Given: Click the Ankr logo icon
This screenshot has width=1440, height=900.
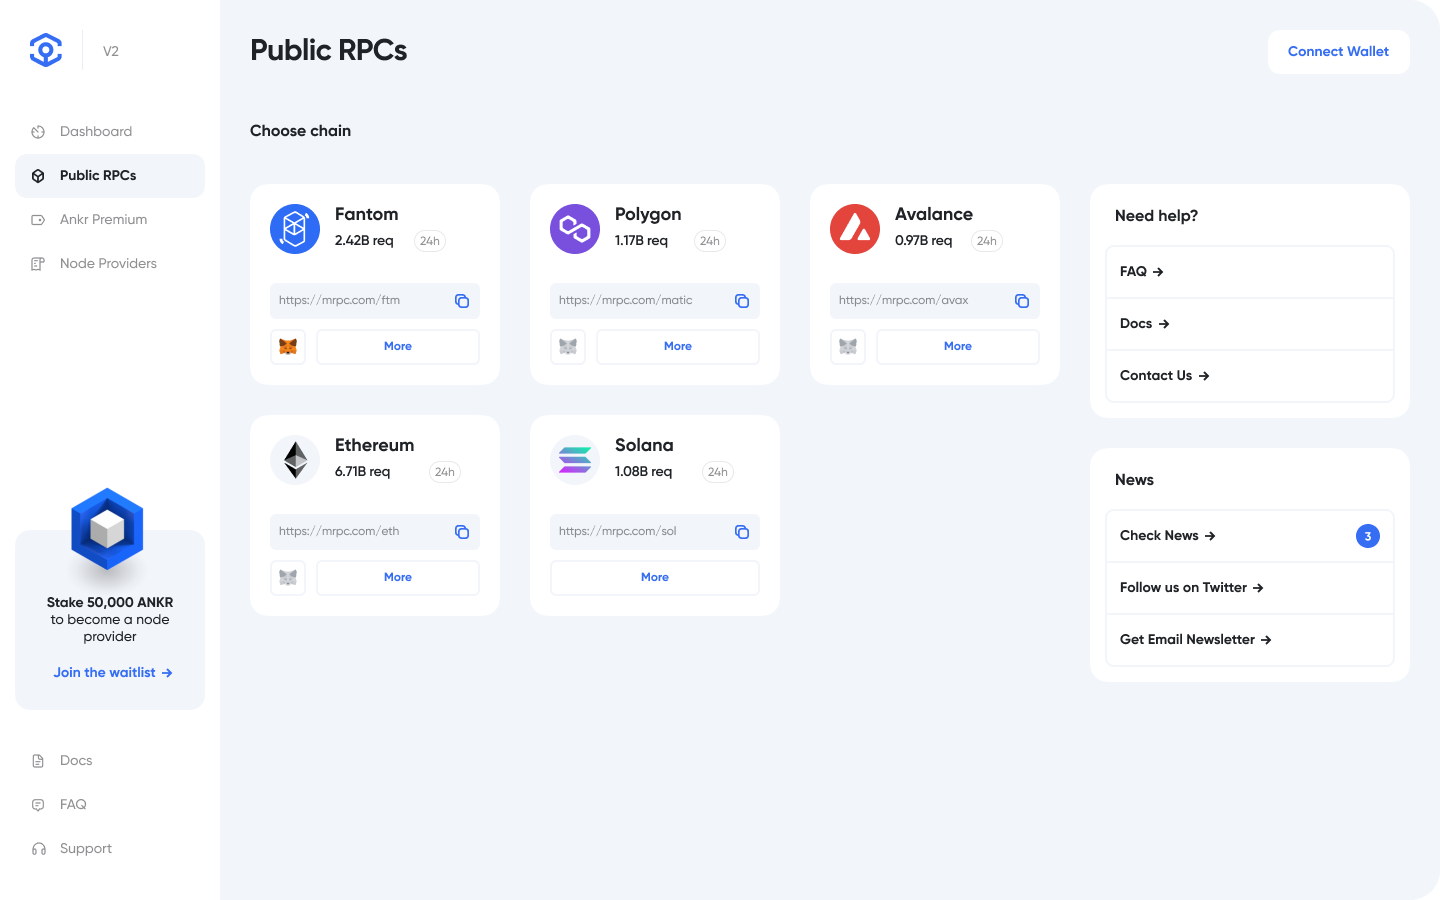Looking at the screenshot, I should click(x=46, y=50).
